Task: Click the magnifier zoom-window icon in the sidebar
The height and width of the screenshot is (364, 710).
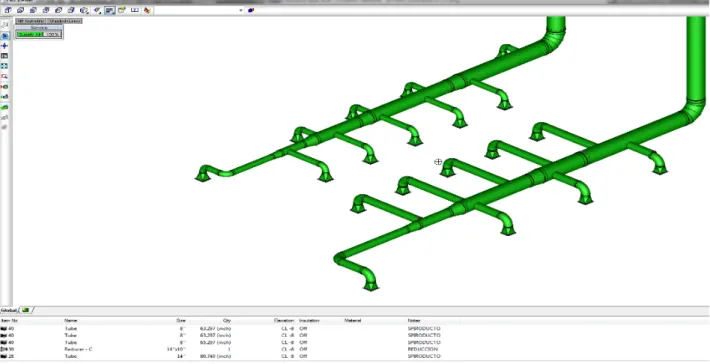Action: point(5,76)
